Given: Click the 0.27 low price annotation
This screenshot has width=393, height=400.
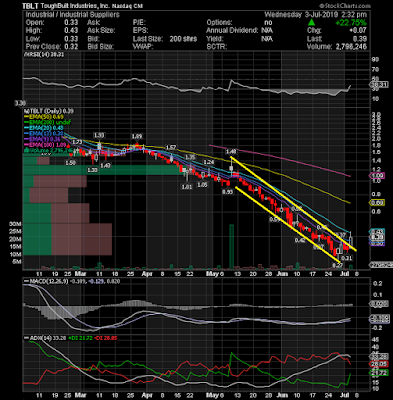Looking at the screenshot, I should click(337, 265).
